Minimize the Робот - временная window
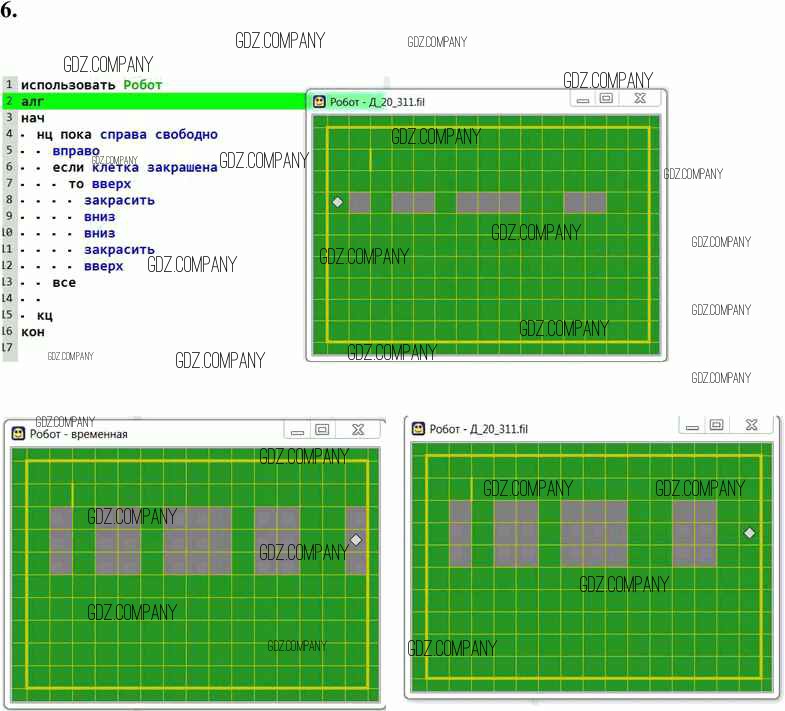Screen dimensions: 785x711 294,431
